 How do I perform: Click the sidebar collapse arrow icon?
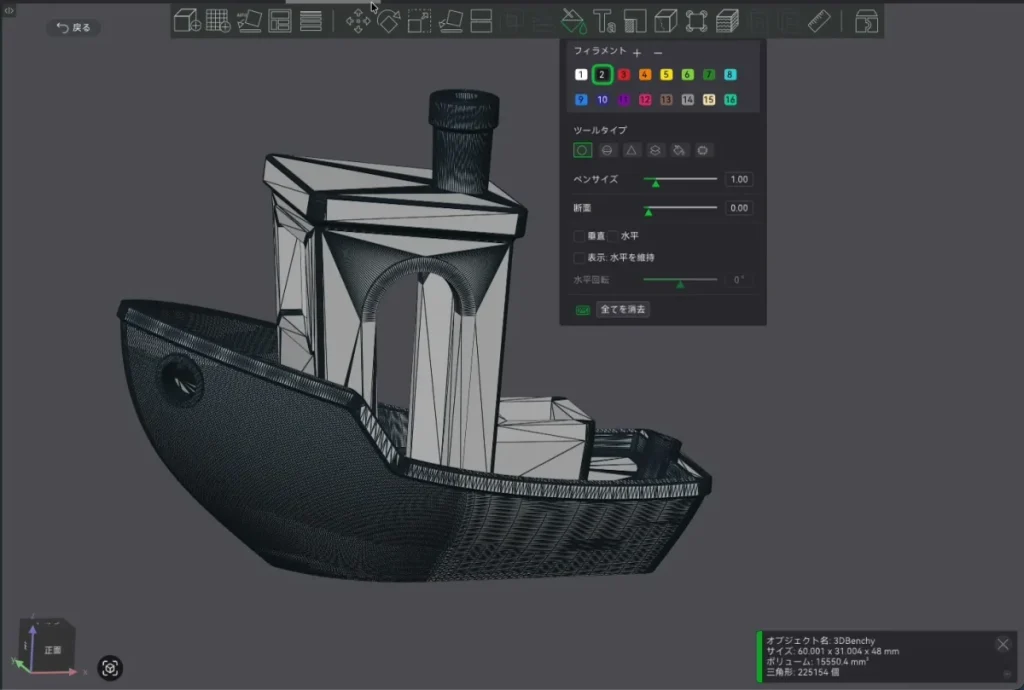pyautogui.click(x=9, y=10)
